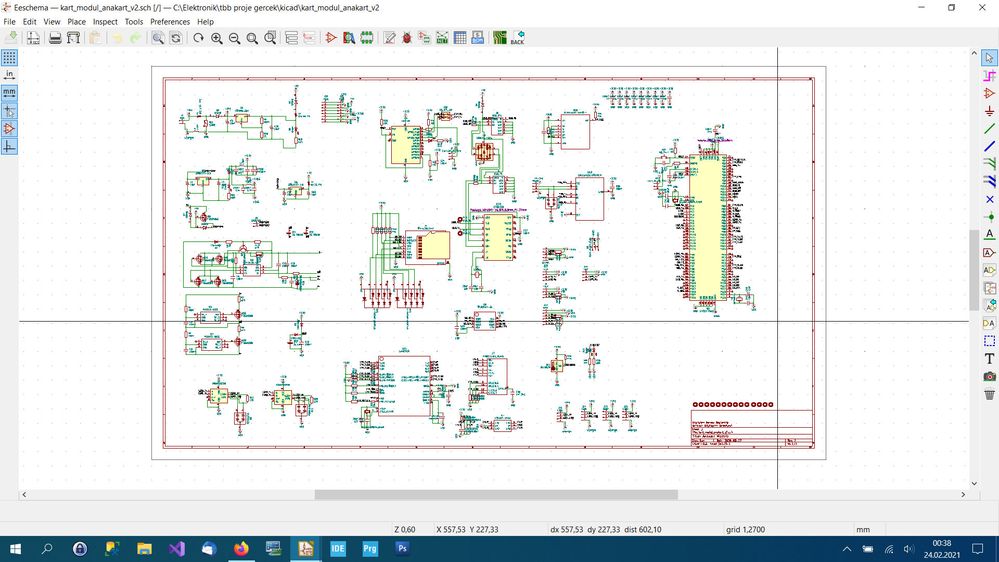
Task: Zoom to fit the schematic page
Action: pyautogui.click(x=252, y=38)
